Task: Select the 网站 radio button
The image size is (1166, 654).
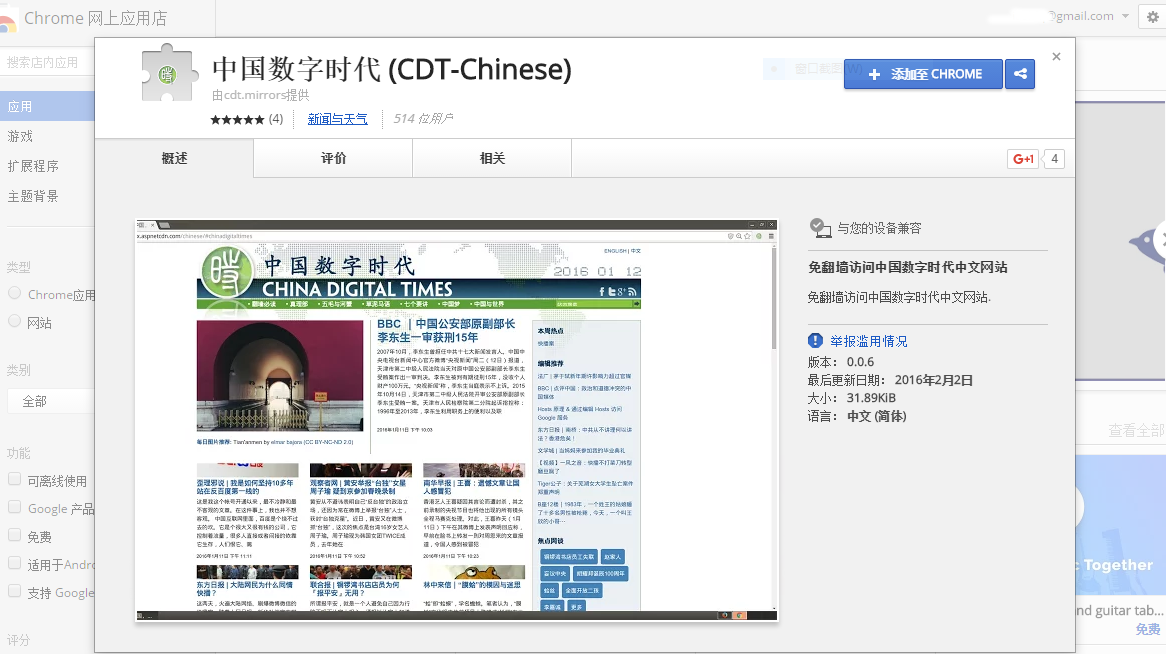Action: pyautogui.click(x=14, y=321)
